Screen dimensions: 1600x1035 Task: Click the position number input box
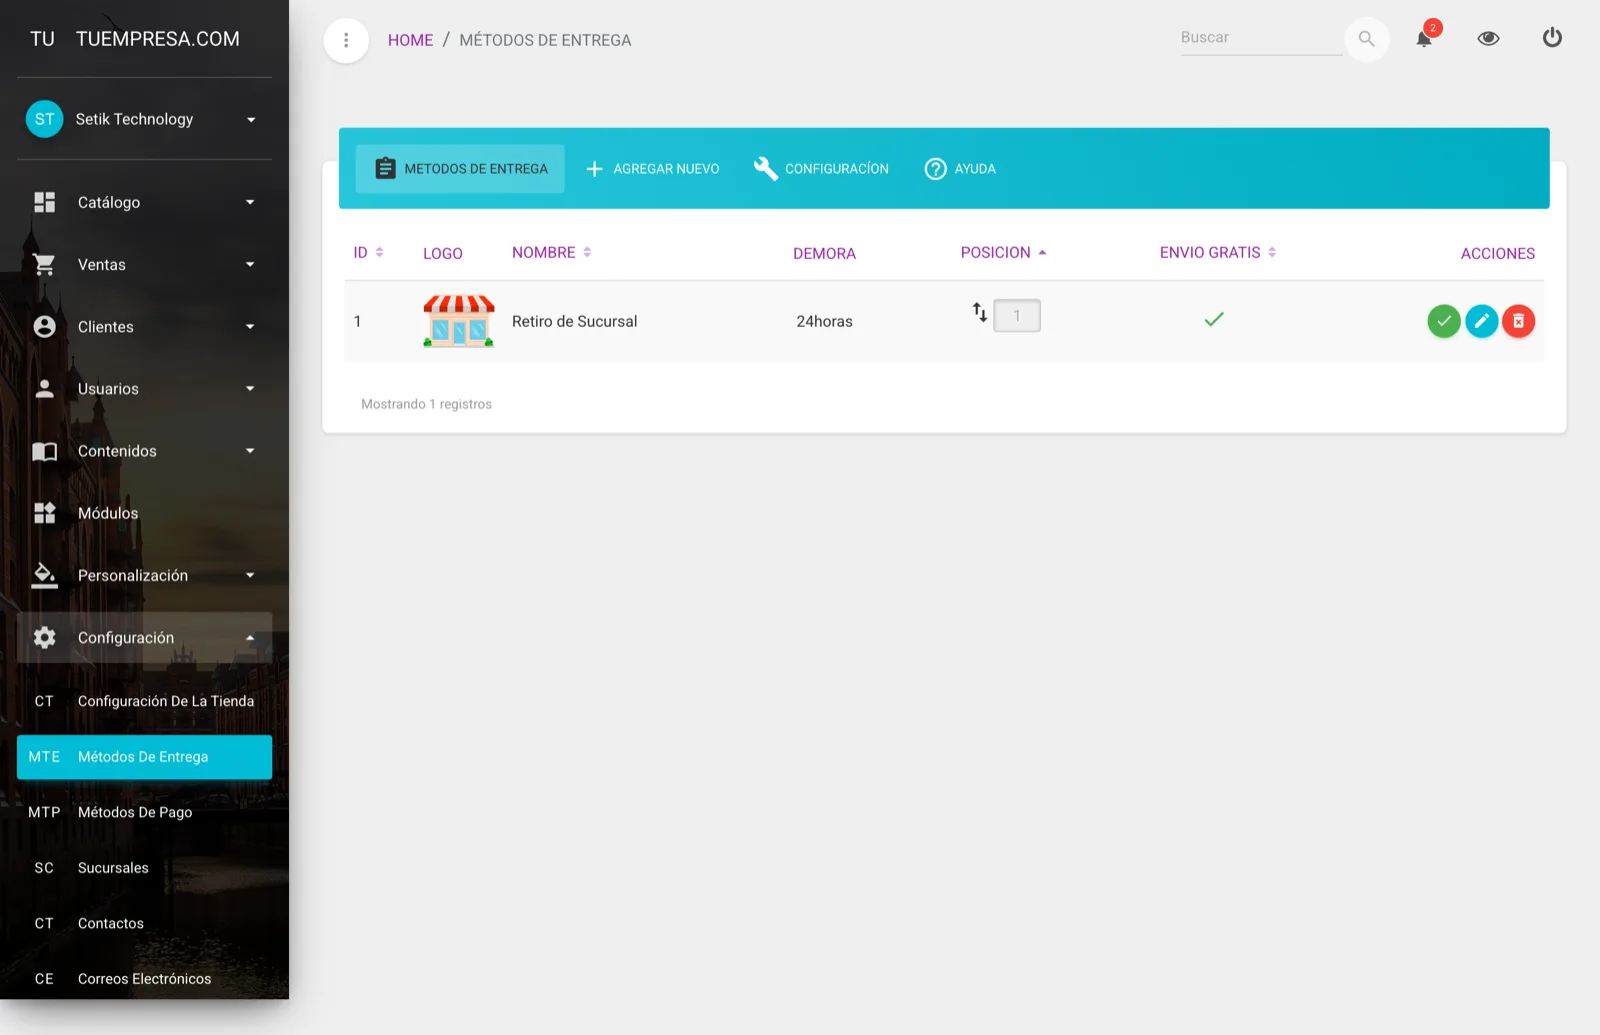click(x=1017, y=316)
